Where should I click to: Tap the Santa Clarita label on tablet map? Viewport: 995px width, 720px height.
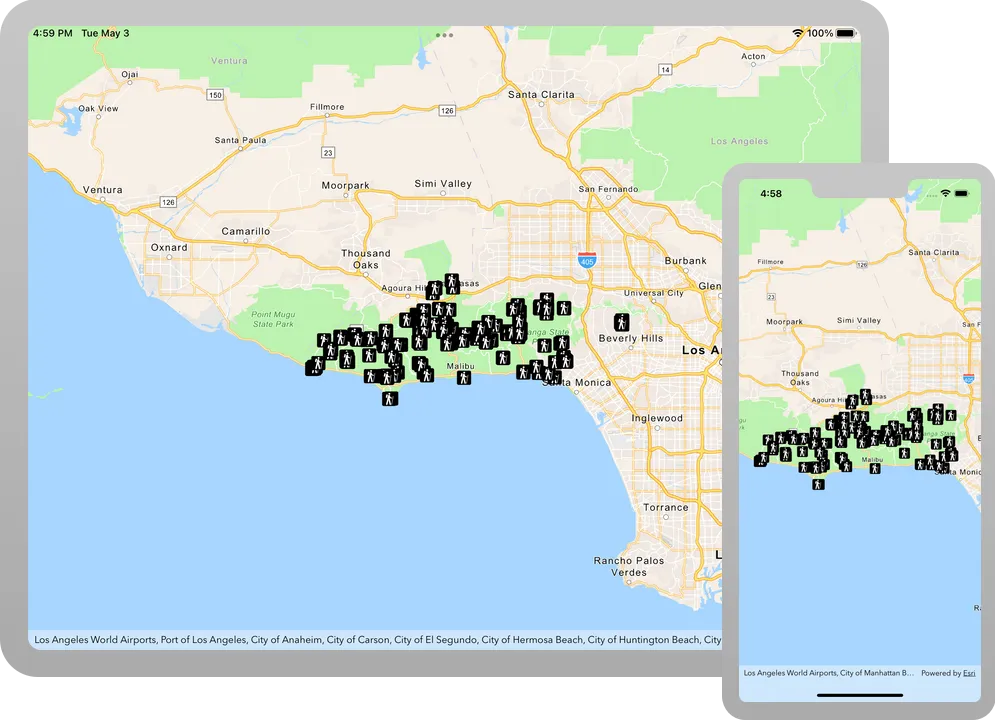coord(541,95)
